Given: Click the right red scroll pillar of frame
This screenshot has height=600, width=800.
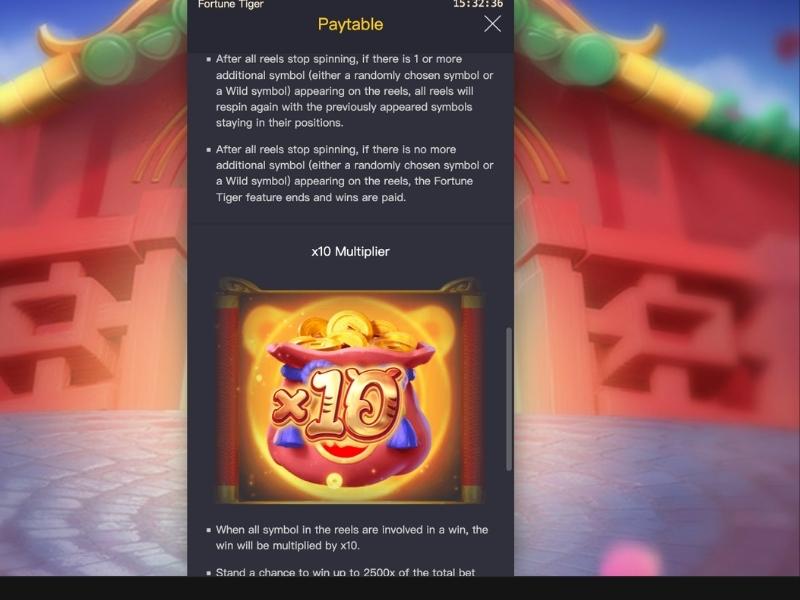Looking at the screenshot, I should pyautogui.click(x=472, y=393).
